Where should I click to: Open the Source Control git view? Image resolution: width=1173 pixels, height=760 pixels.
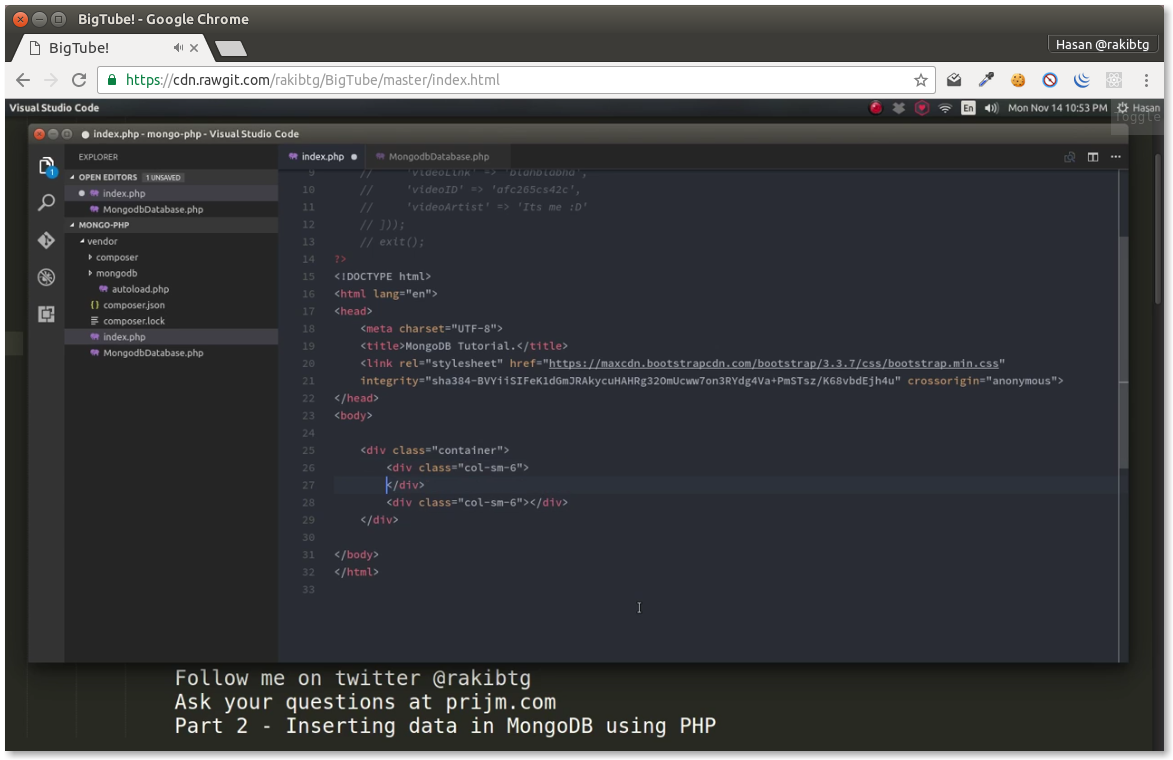[46, 239]
